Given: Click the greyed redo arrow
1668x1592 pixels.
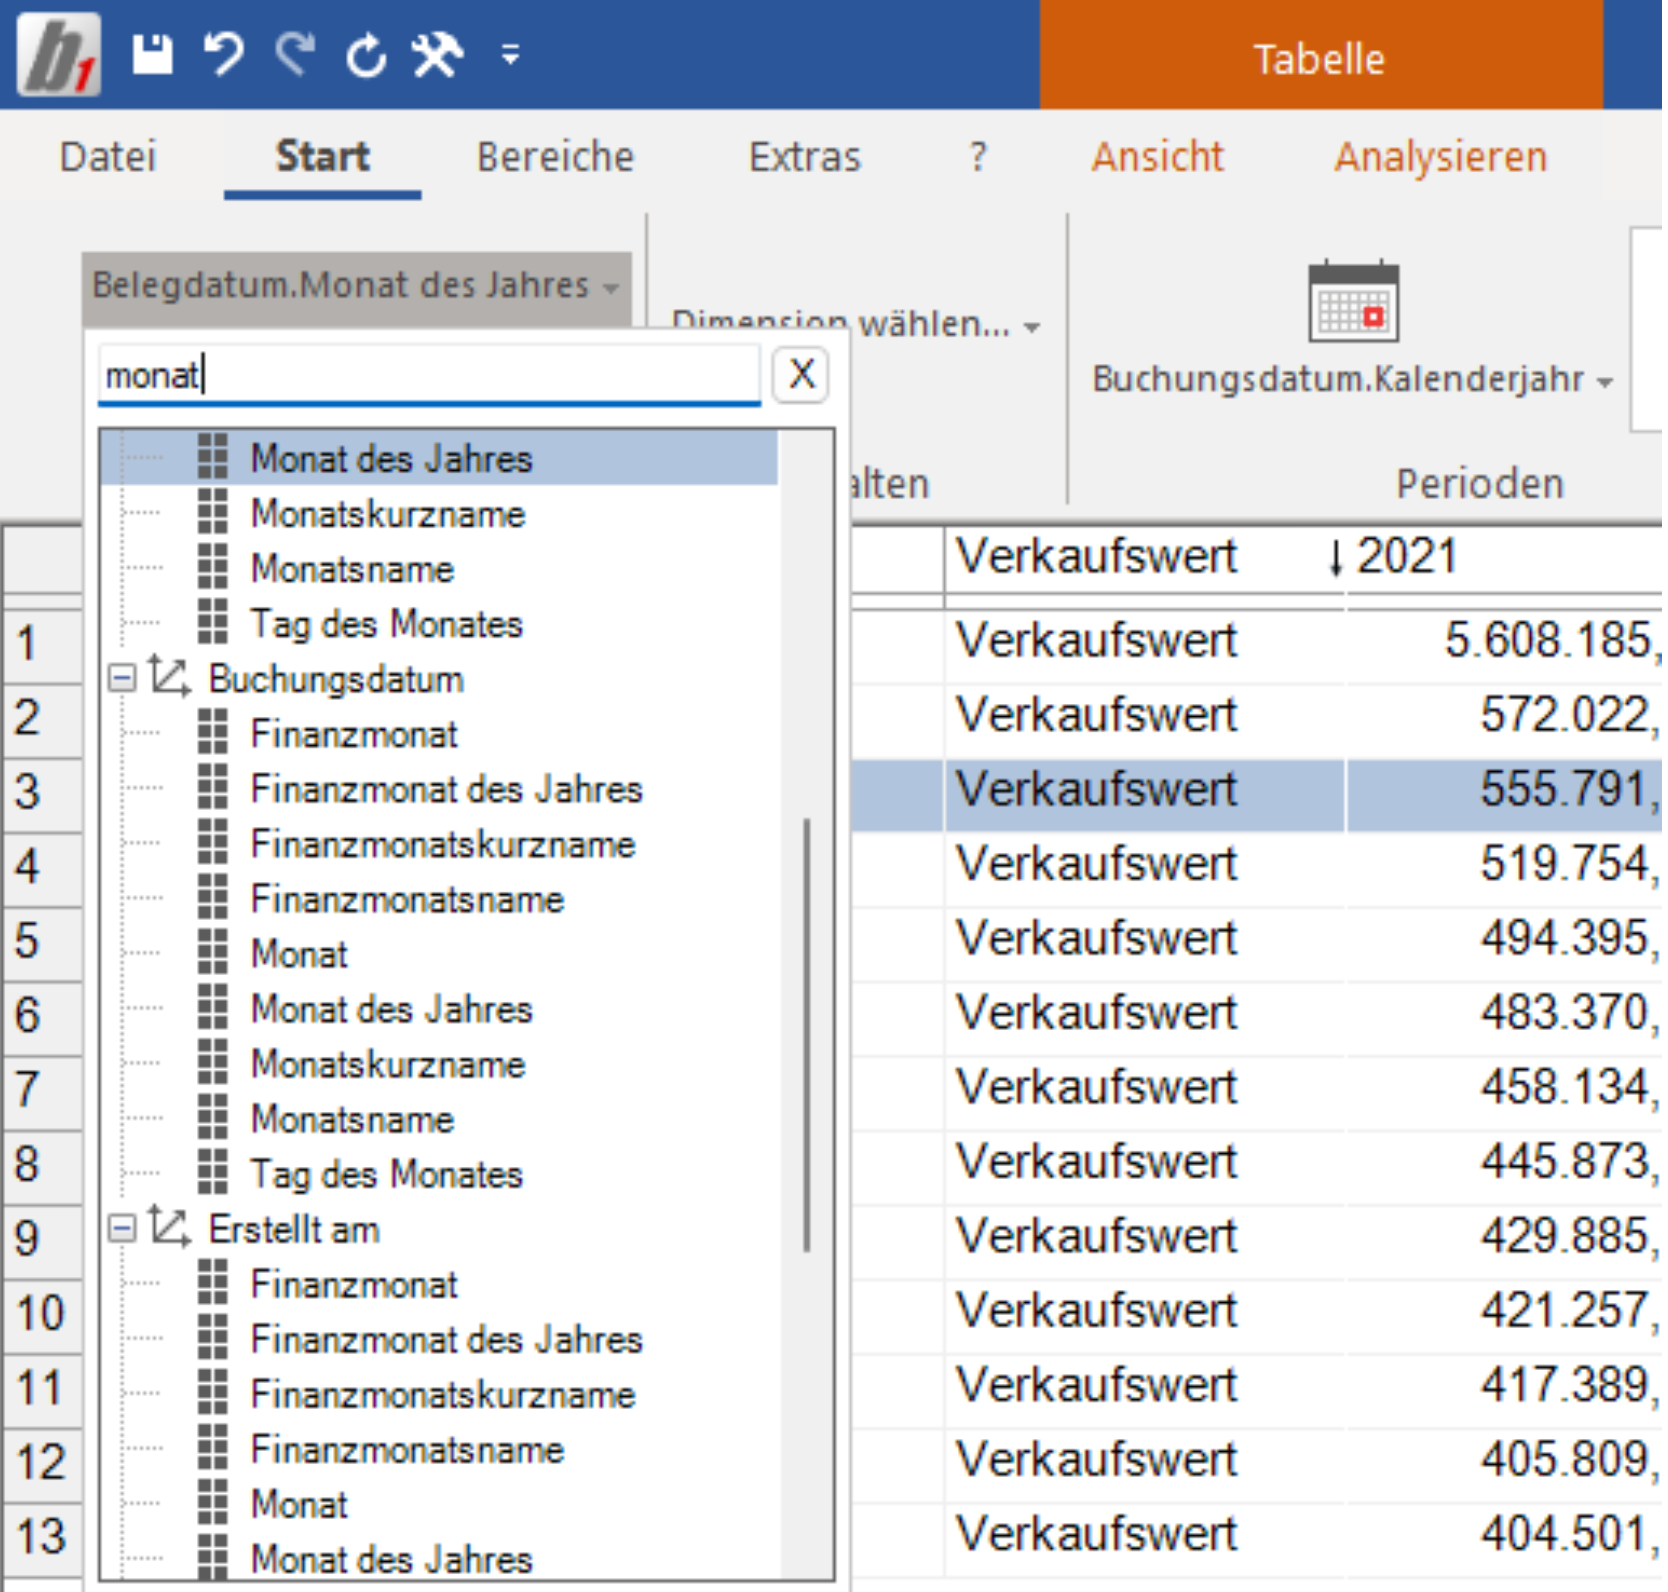Looking at the screenshot, I should [x=295, y=54].
